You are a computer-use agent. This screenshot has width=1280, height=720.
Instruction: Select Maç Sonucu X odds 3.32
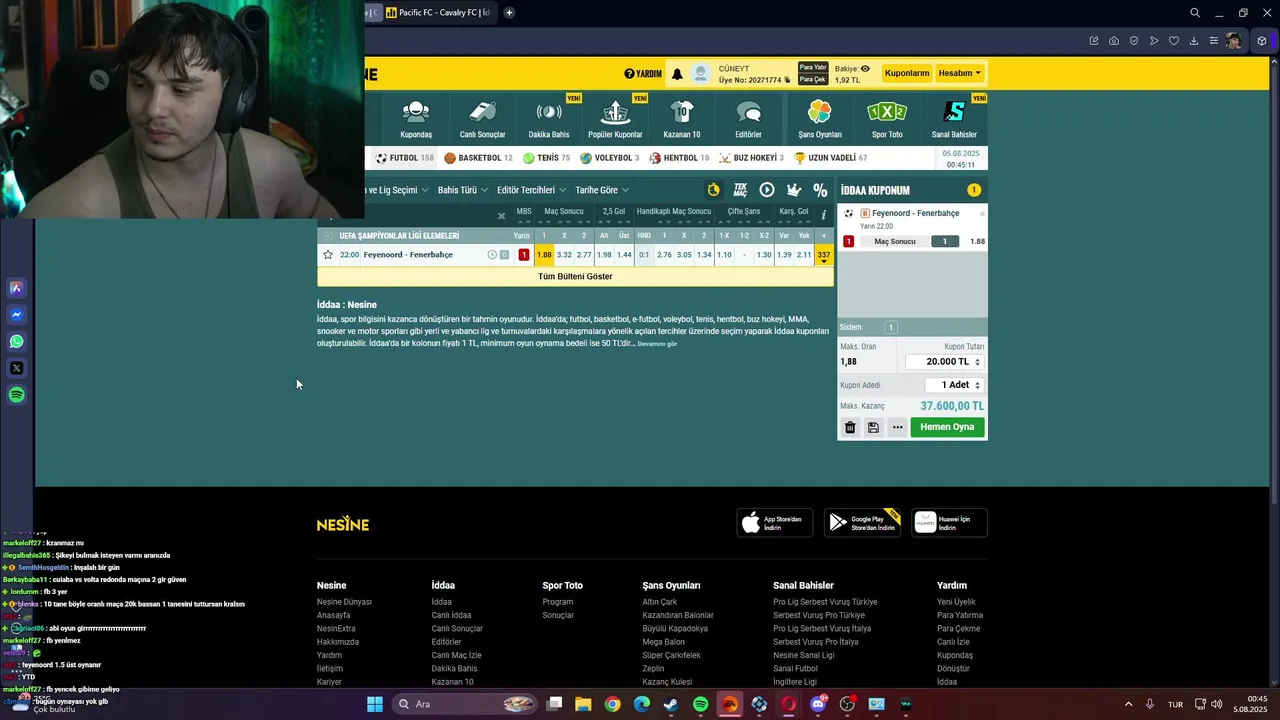(564, 255)
